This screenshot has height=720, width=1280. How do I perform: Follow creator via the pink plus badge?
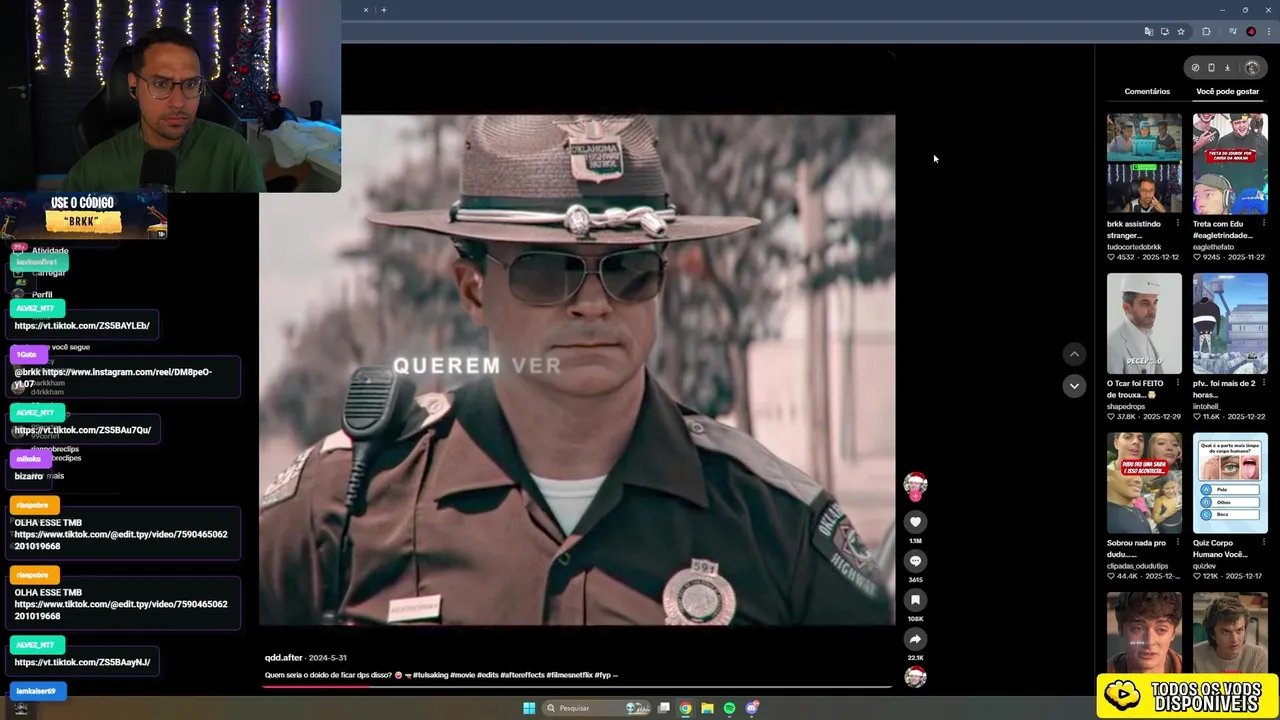click(915, 496)
